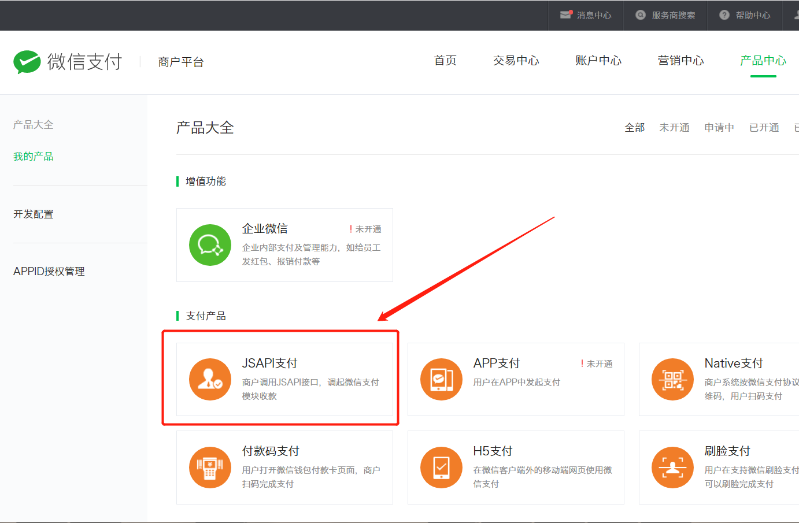Click the WeChat Pay green logo icon

pos(27,62)
